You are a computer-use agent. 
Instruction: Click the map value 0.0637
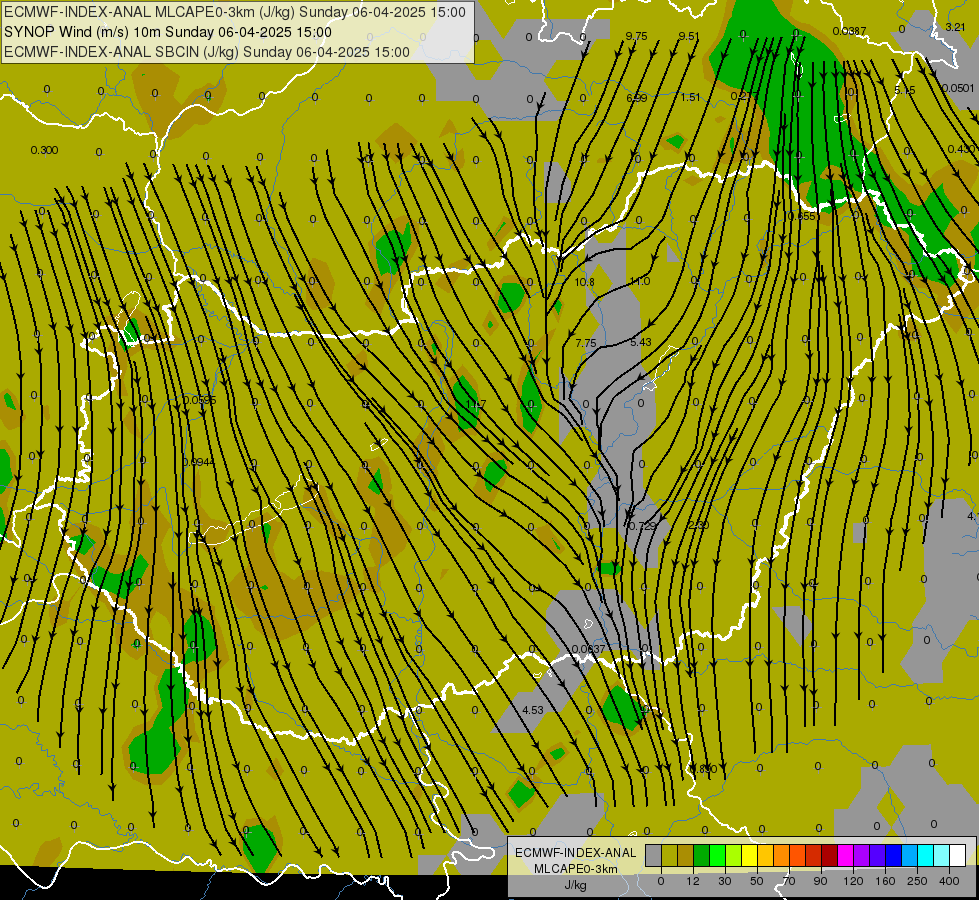589,649
